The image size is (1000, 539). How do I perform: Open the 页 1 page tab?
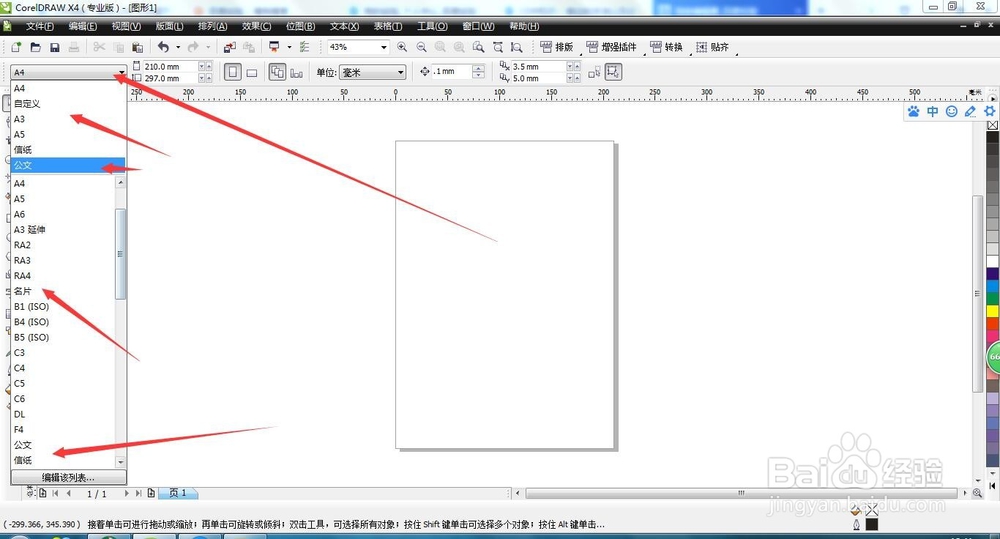179,493
